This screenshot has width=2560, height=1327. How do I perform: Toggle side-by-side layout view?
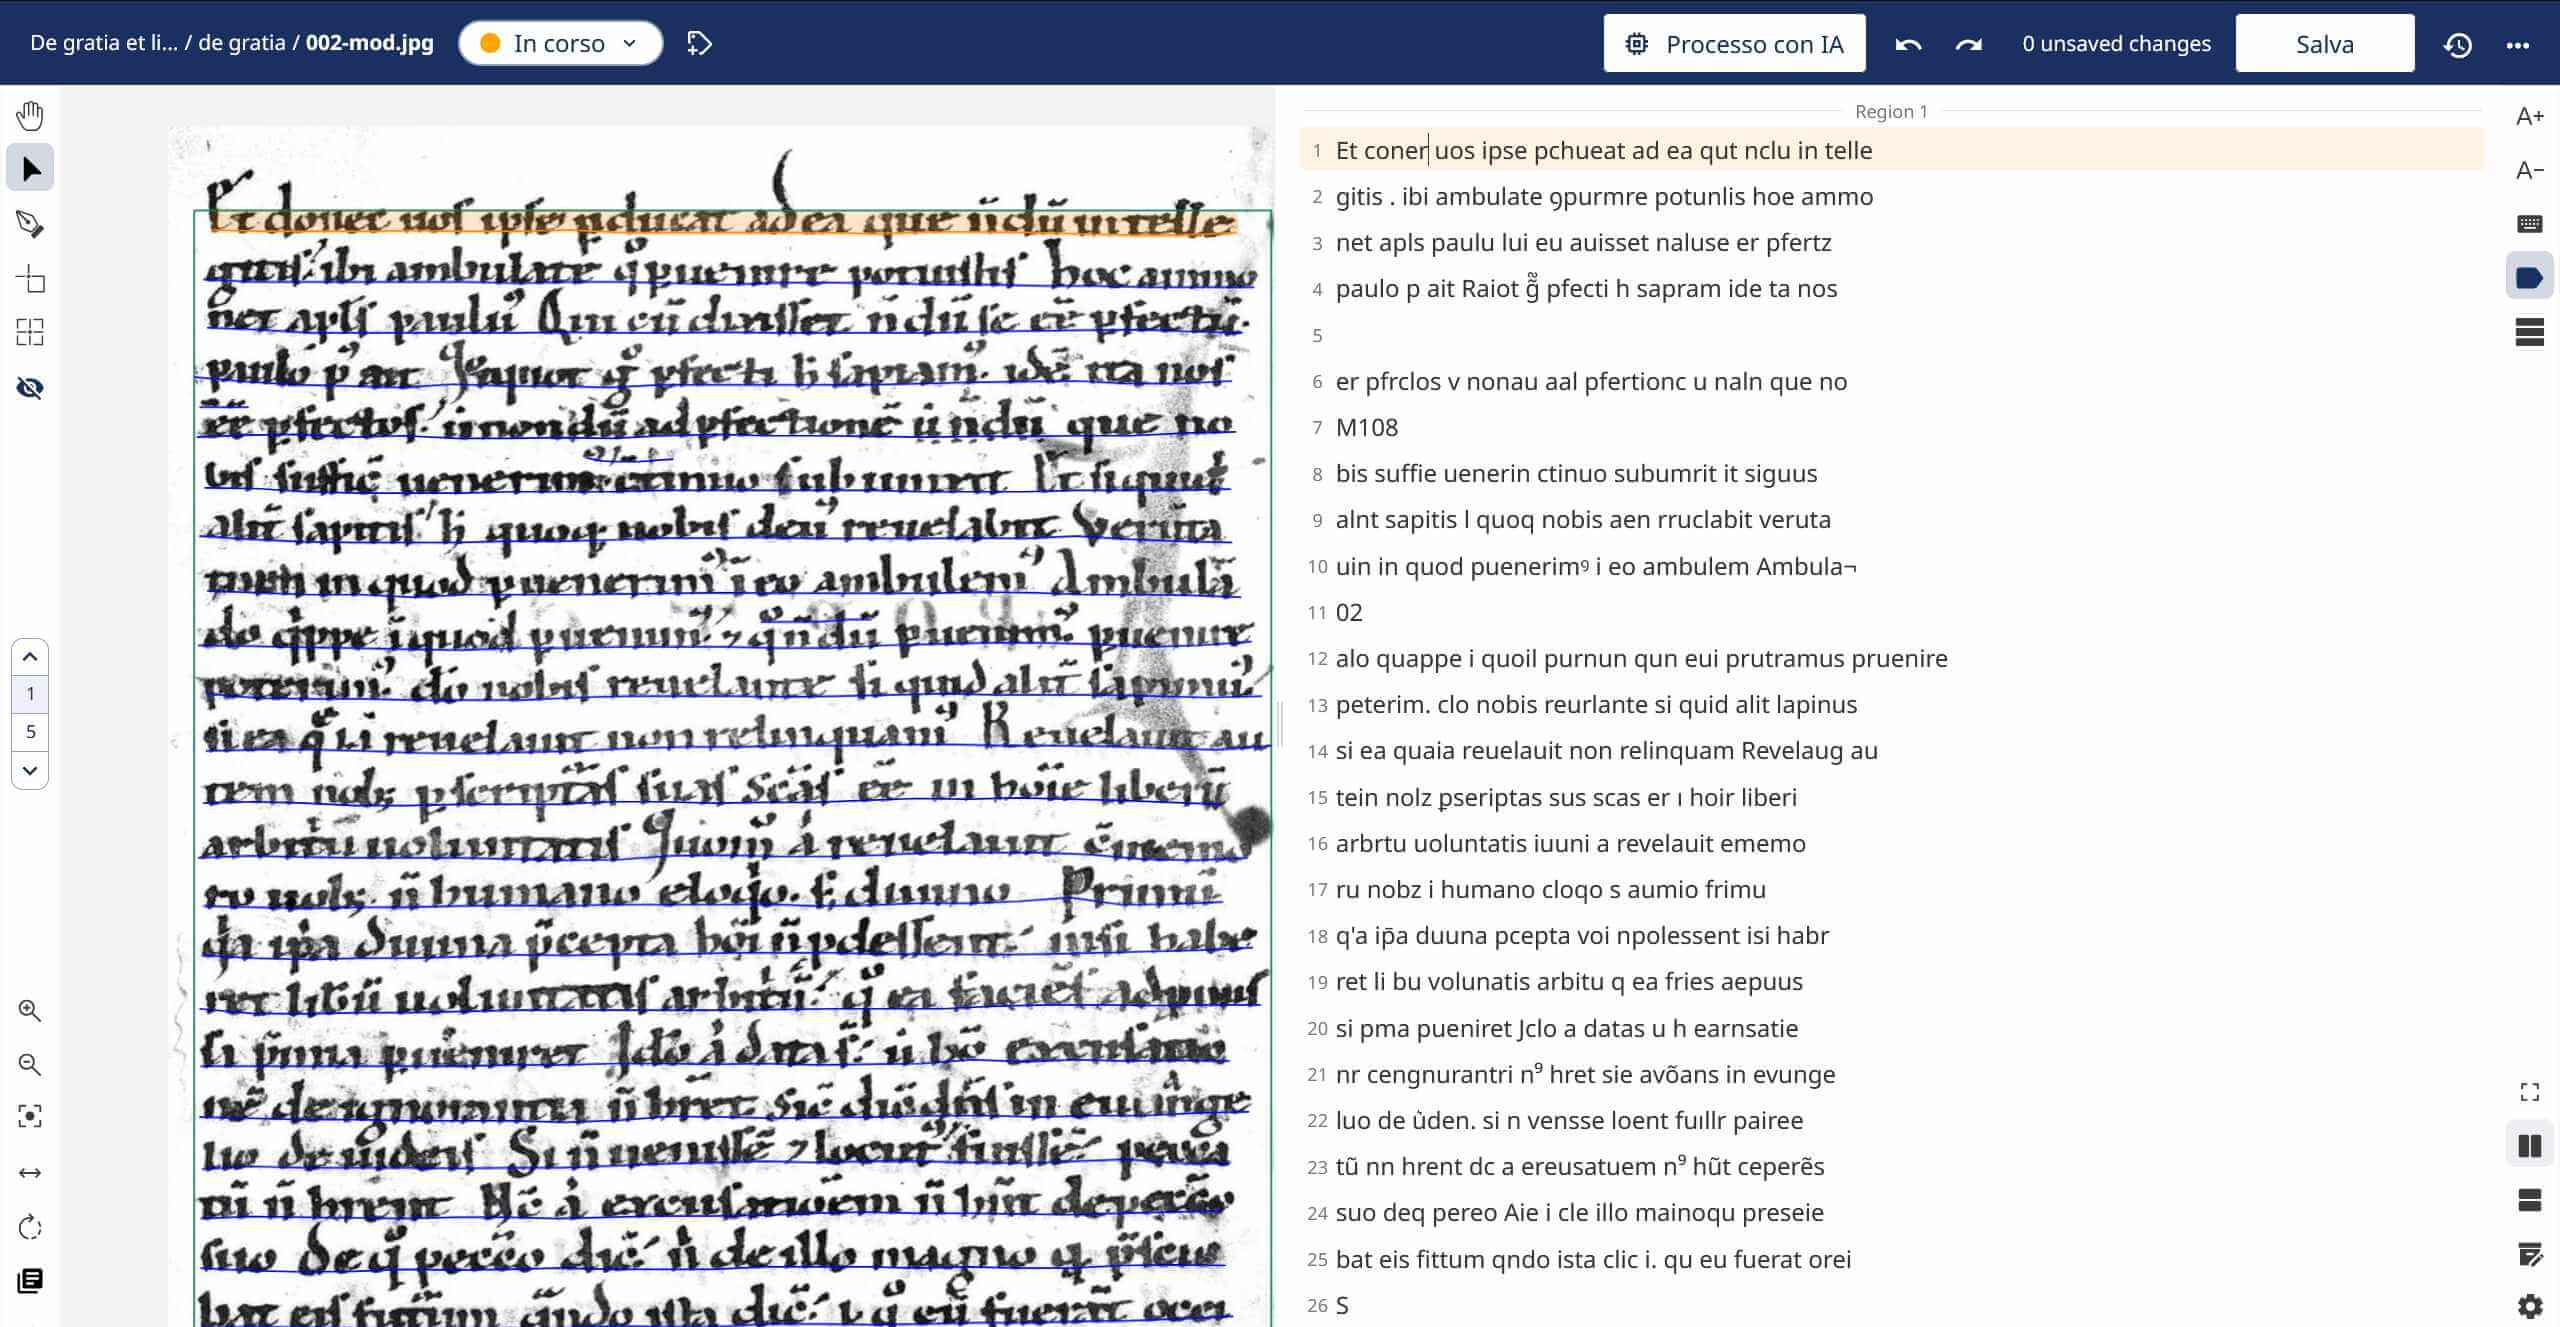point(2529,1146)
